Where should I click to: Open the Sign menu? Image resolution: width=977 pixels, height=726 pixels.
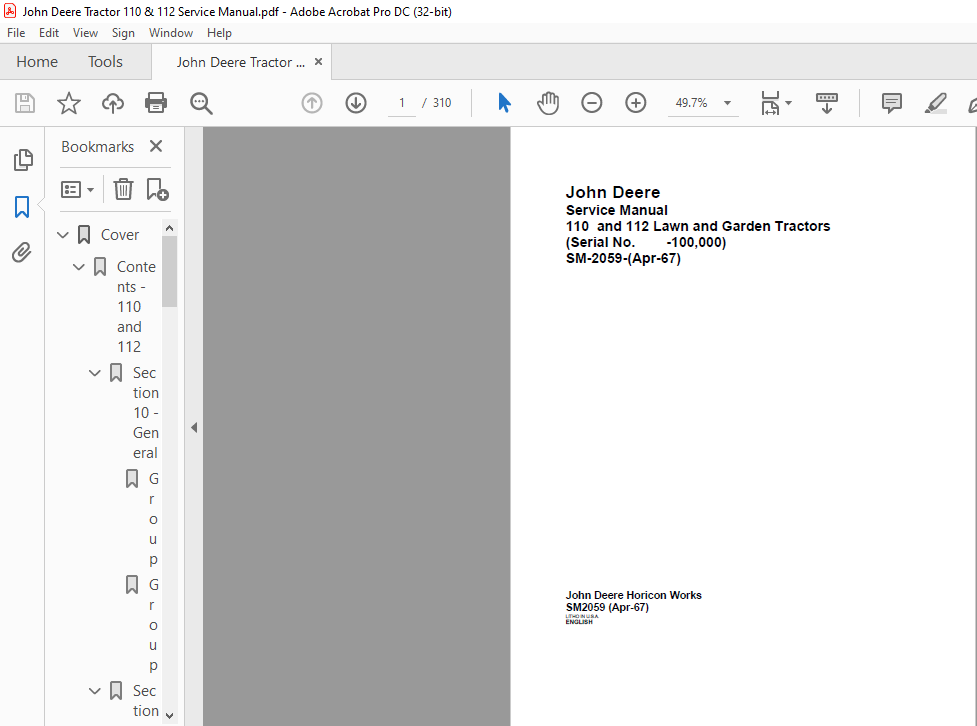pyautogui.click(x=123, y=33)
